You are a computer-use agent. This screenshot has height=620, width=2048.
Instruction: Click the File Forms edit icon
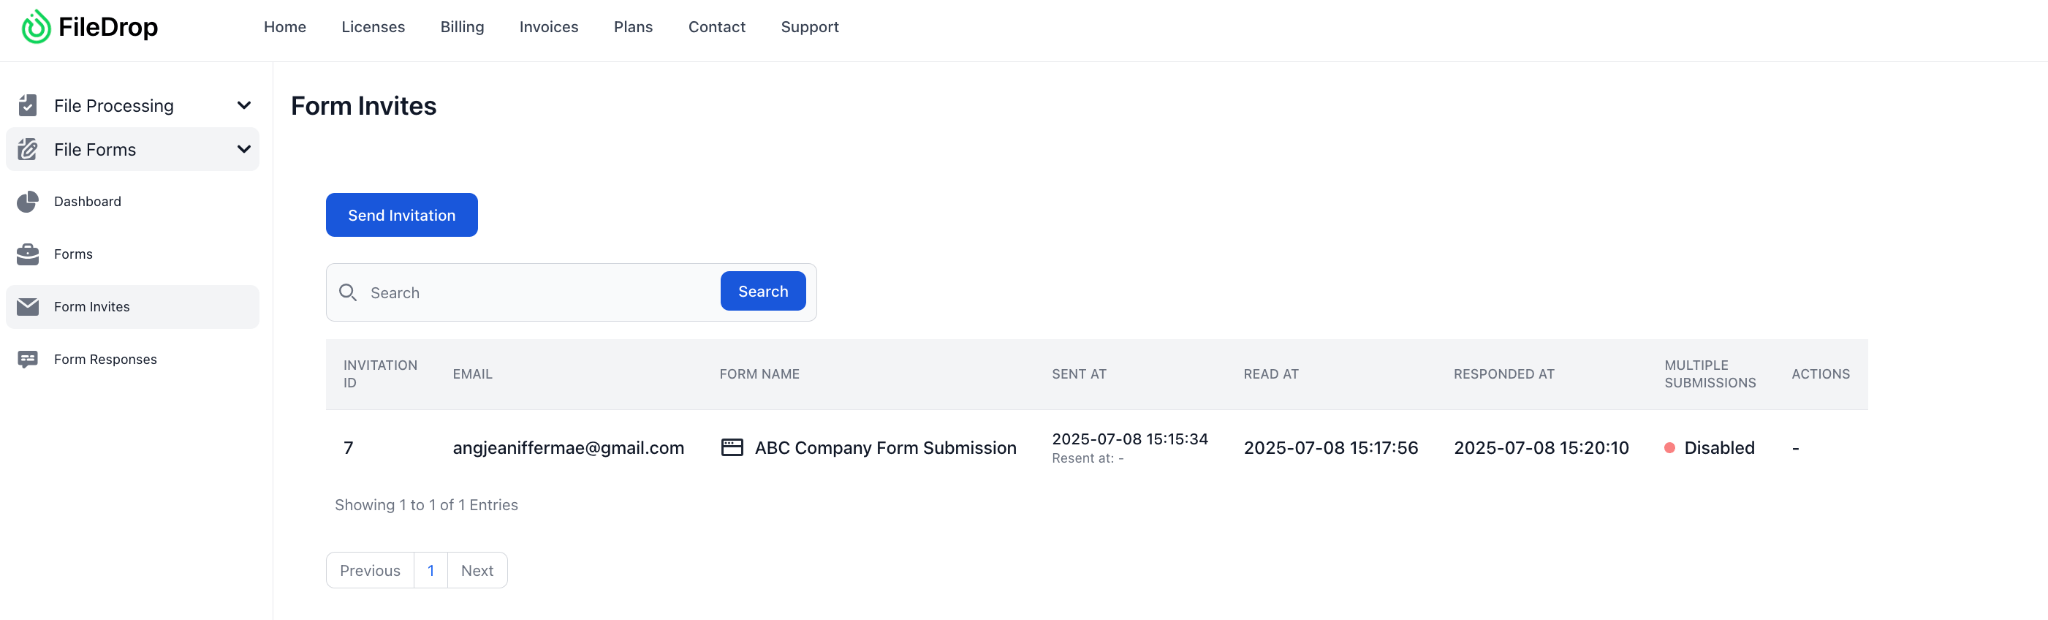pos(28,149)
